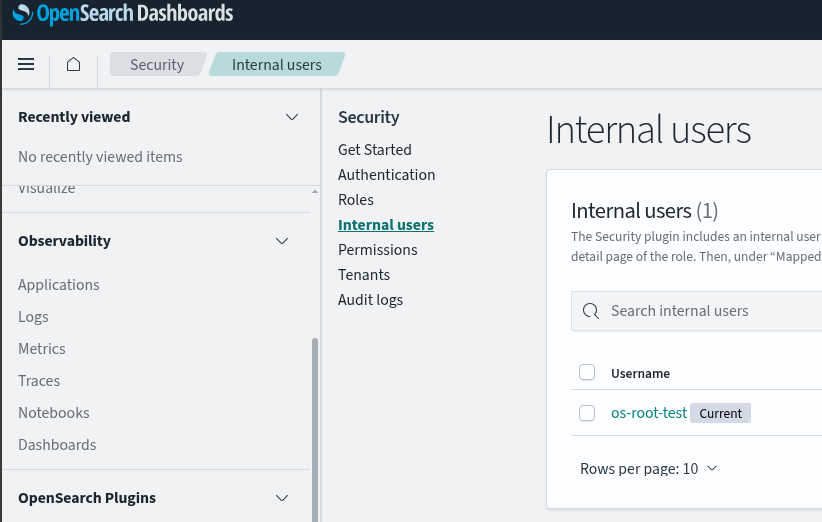Viewport: 822px width, 522px height.
Task: Collapse the Observability section
Action: pos(282,241)
